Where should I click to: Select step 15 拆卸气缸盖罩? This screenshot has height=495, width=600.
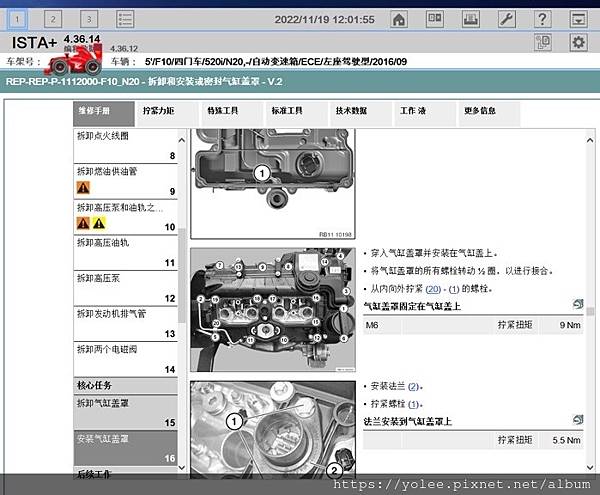pos(126,412)
